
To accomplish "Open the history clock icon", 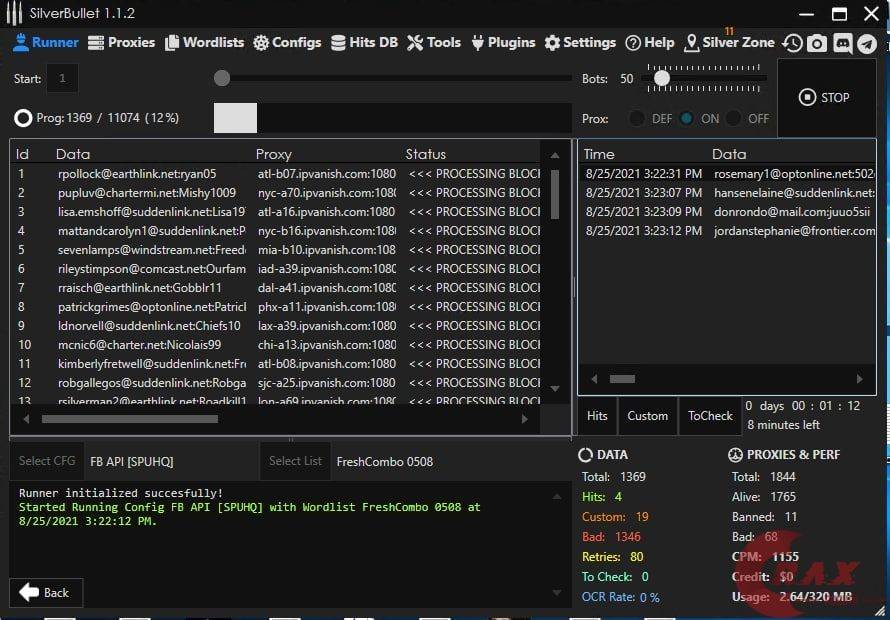I will tap(792, 44).
